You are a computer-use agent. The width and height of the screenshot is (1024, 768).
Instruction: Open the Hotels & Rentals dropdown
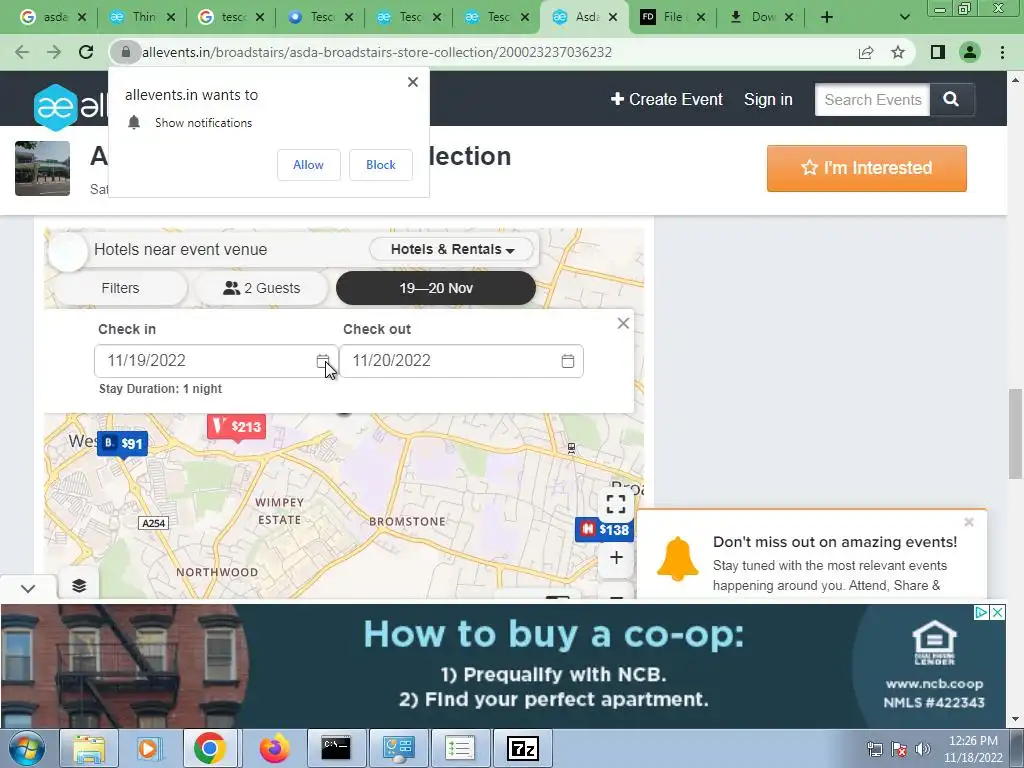[452, 249]
